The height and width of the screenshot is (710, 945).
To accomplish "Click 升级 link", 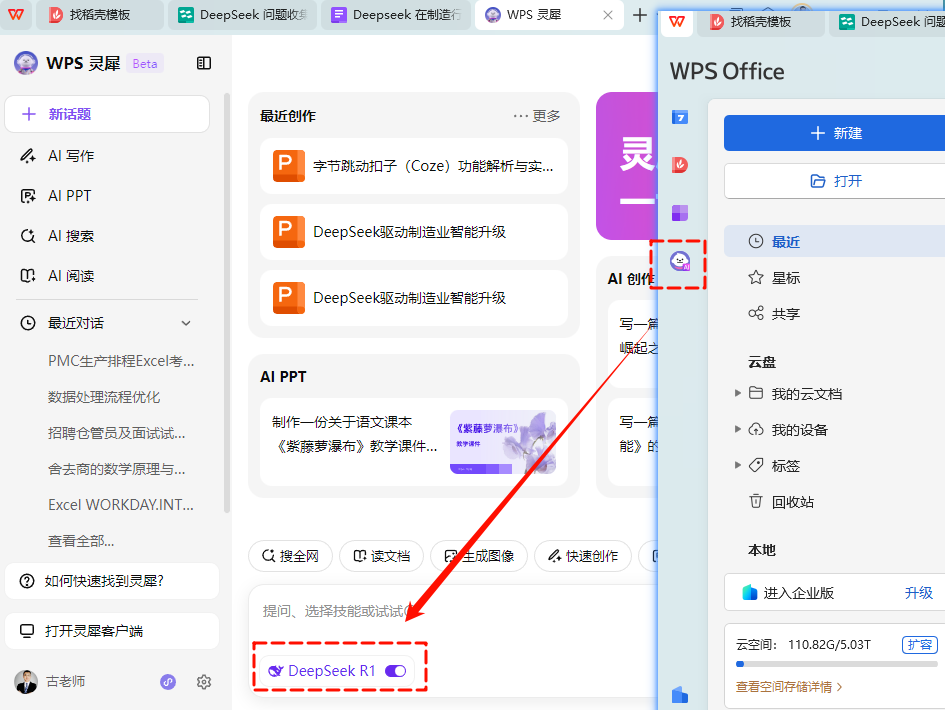I will (918, 593).
